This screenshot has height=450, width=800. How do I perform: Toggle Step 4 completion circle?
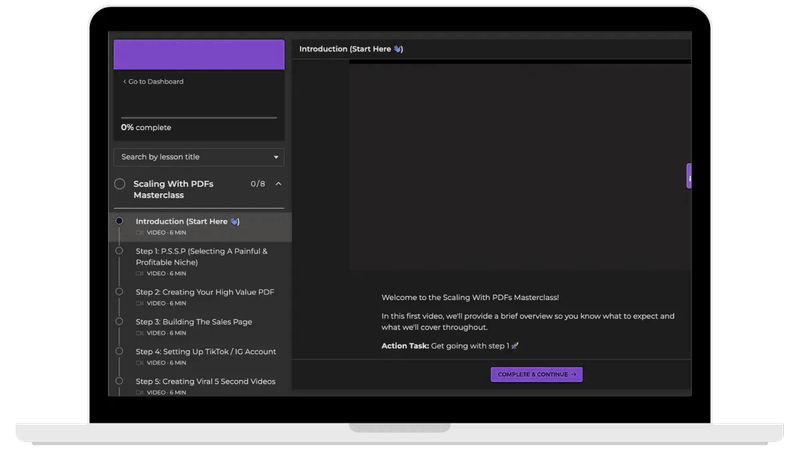pos(119,351)
